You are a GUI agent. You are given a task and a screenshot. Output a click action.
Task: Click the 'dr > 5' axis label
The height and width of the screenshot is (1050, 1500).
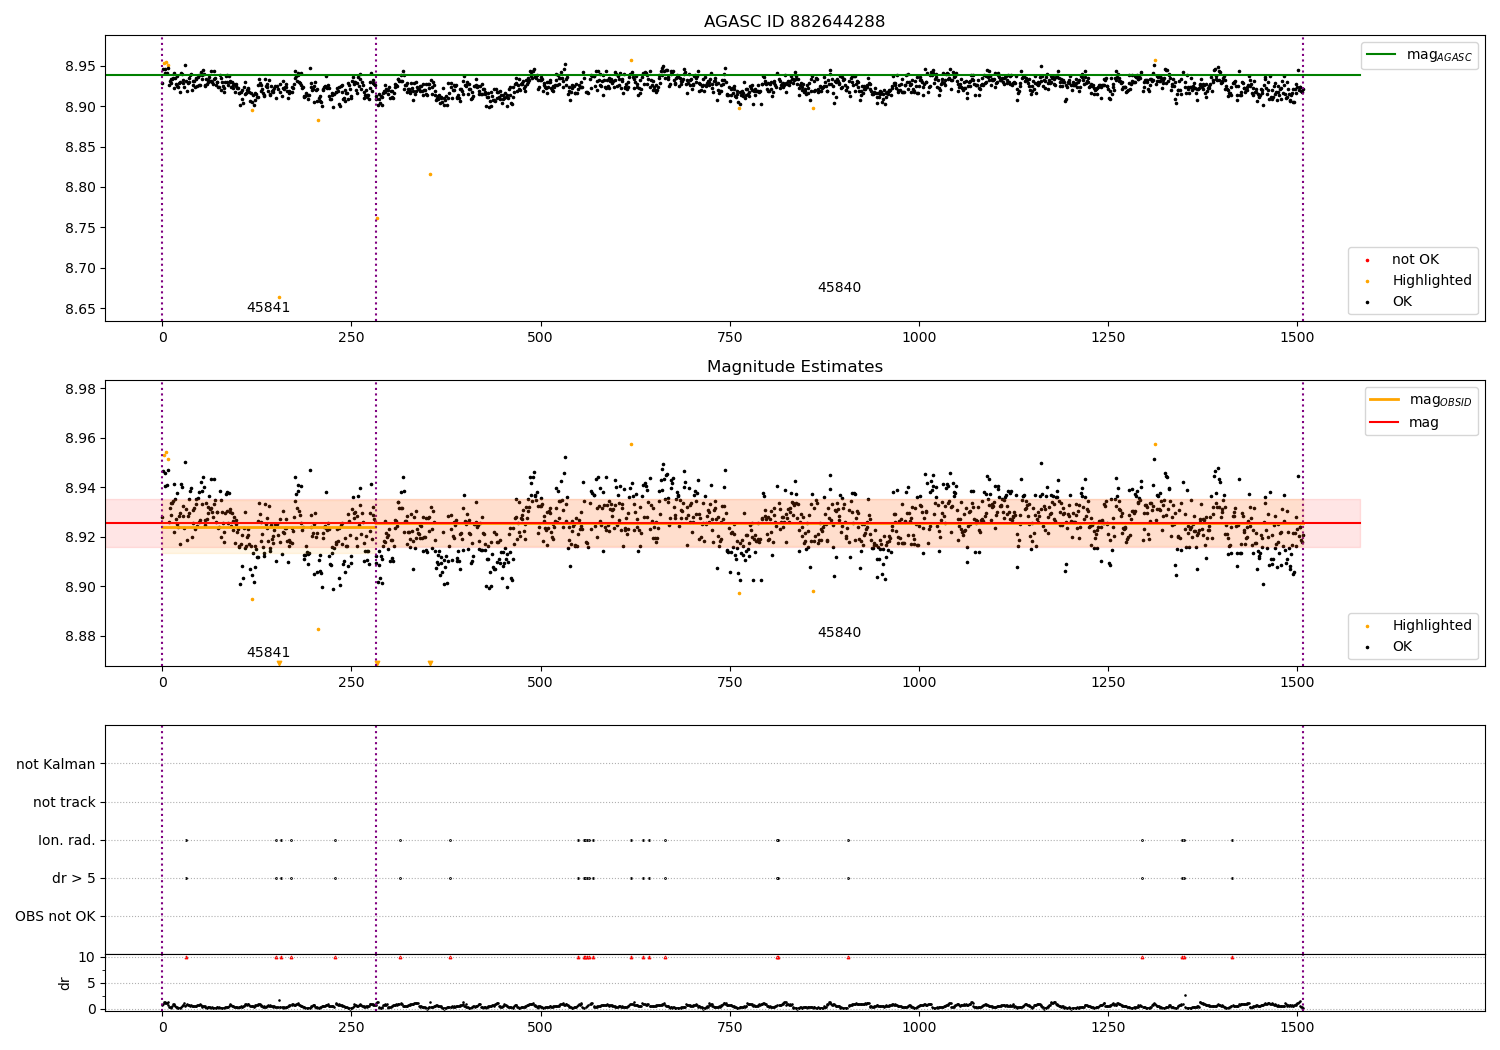[74, 879]
